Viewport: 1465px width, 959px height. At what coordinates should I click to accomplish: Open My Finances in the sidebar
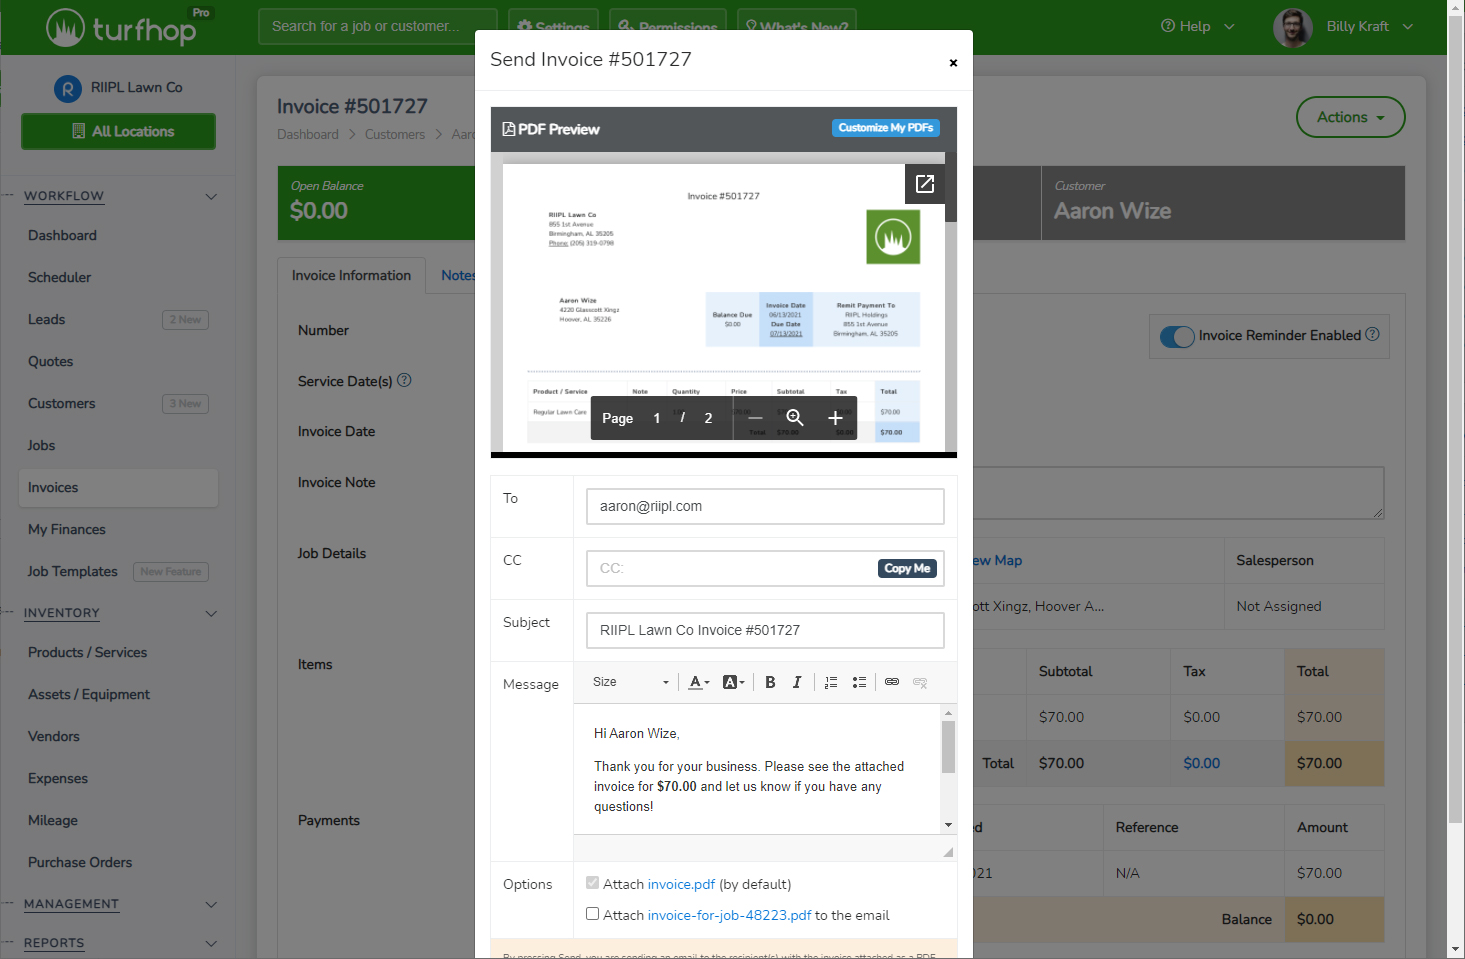(66, 529)
